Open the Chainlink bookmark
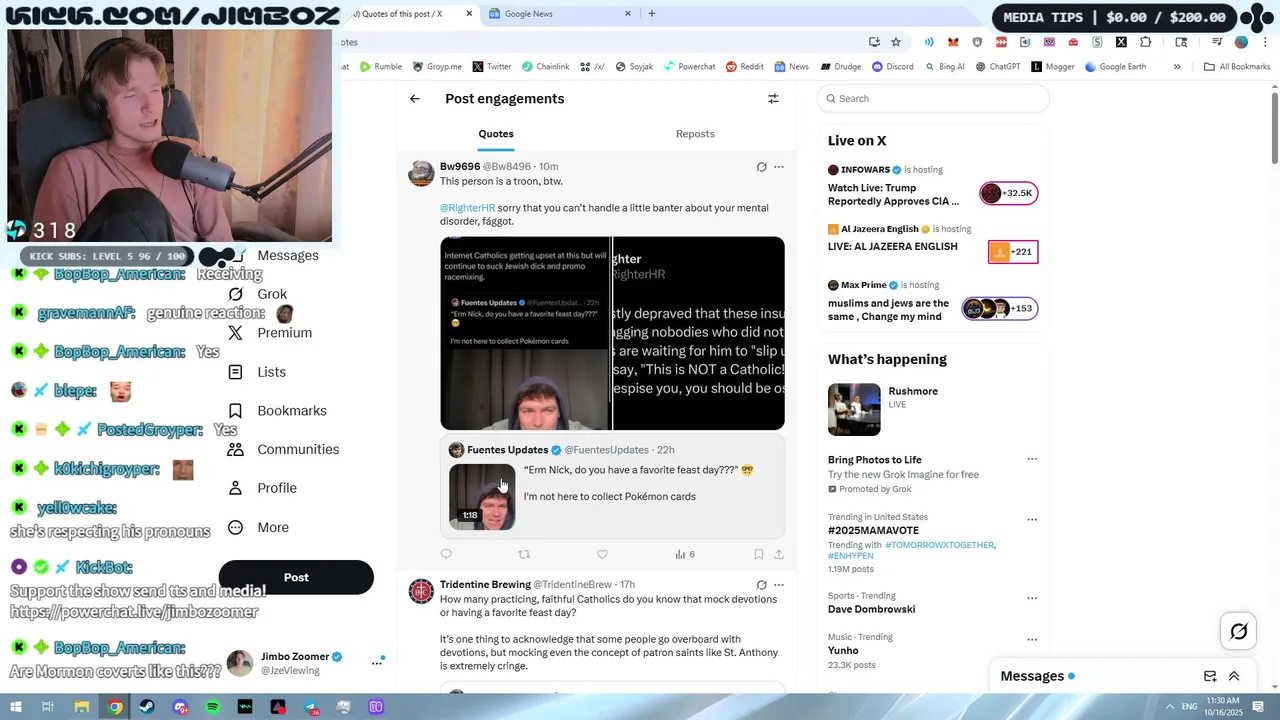1280x720 pixels. tap(545, 67)
